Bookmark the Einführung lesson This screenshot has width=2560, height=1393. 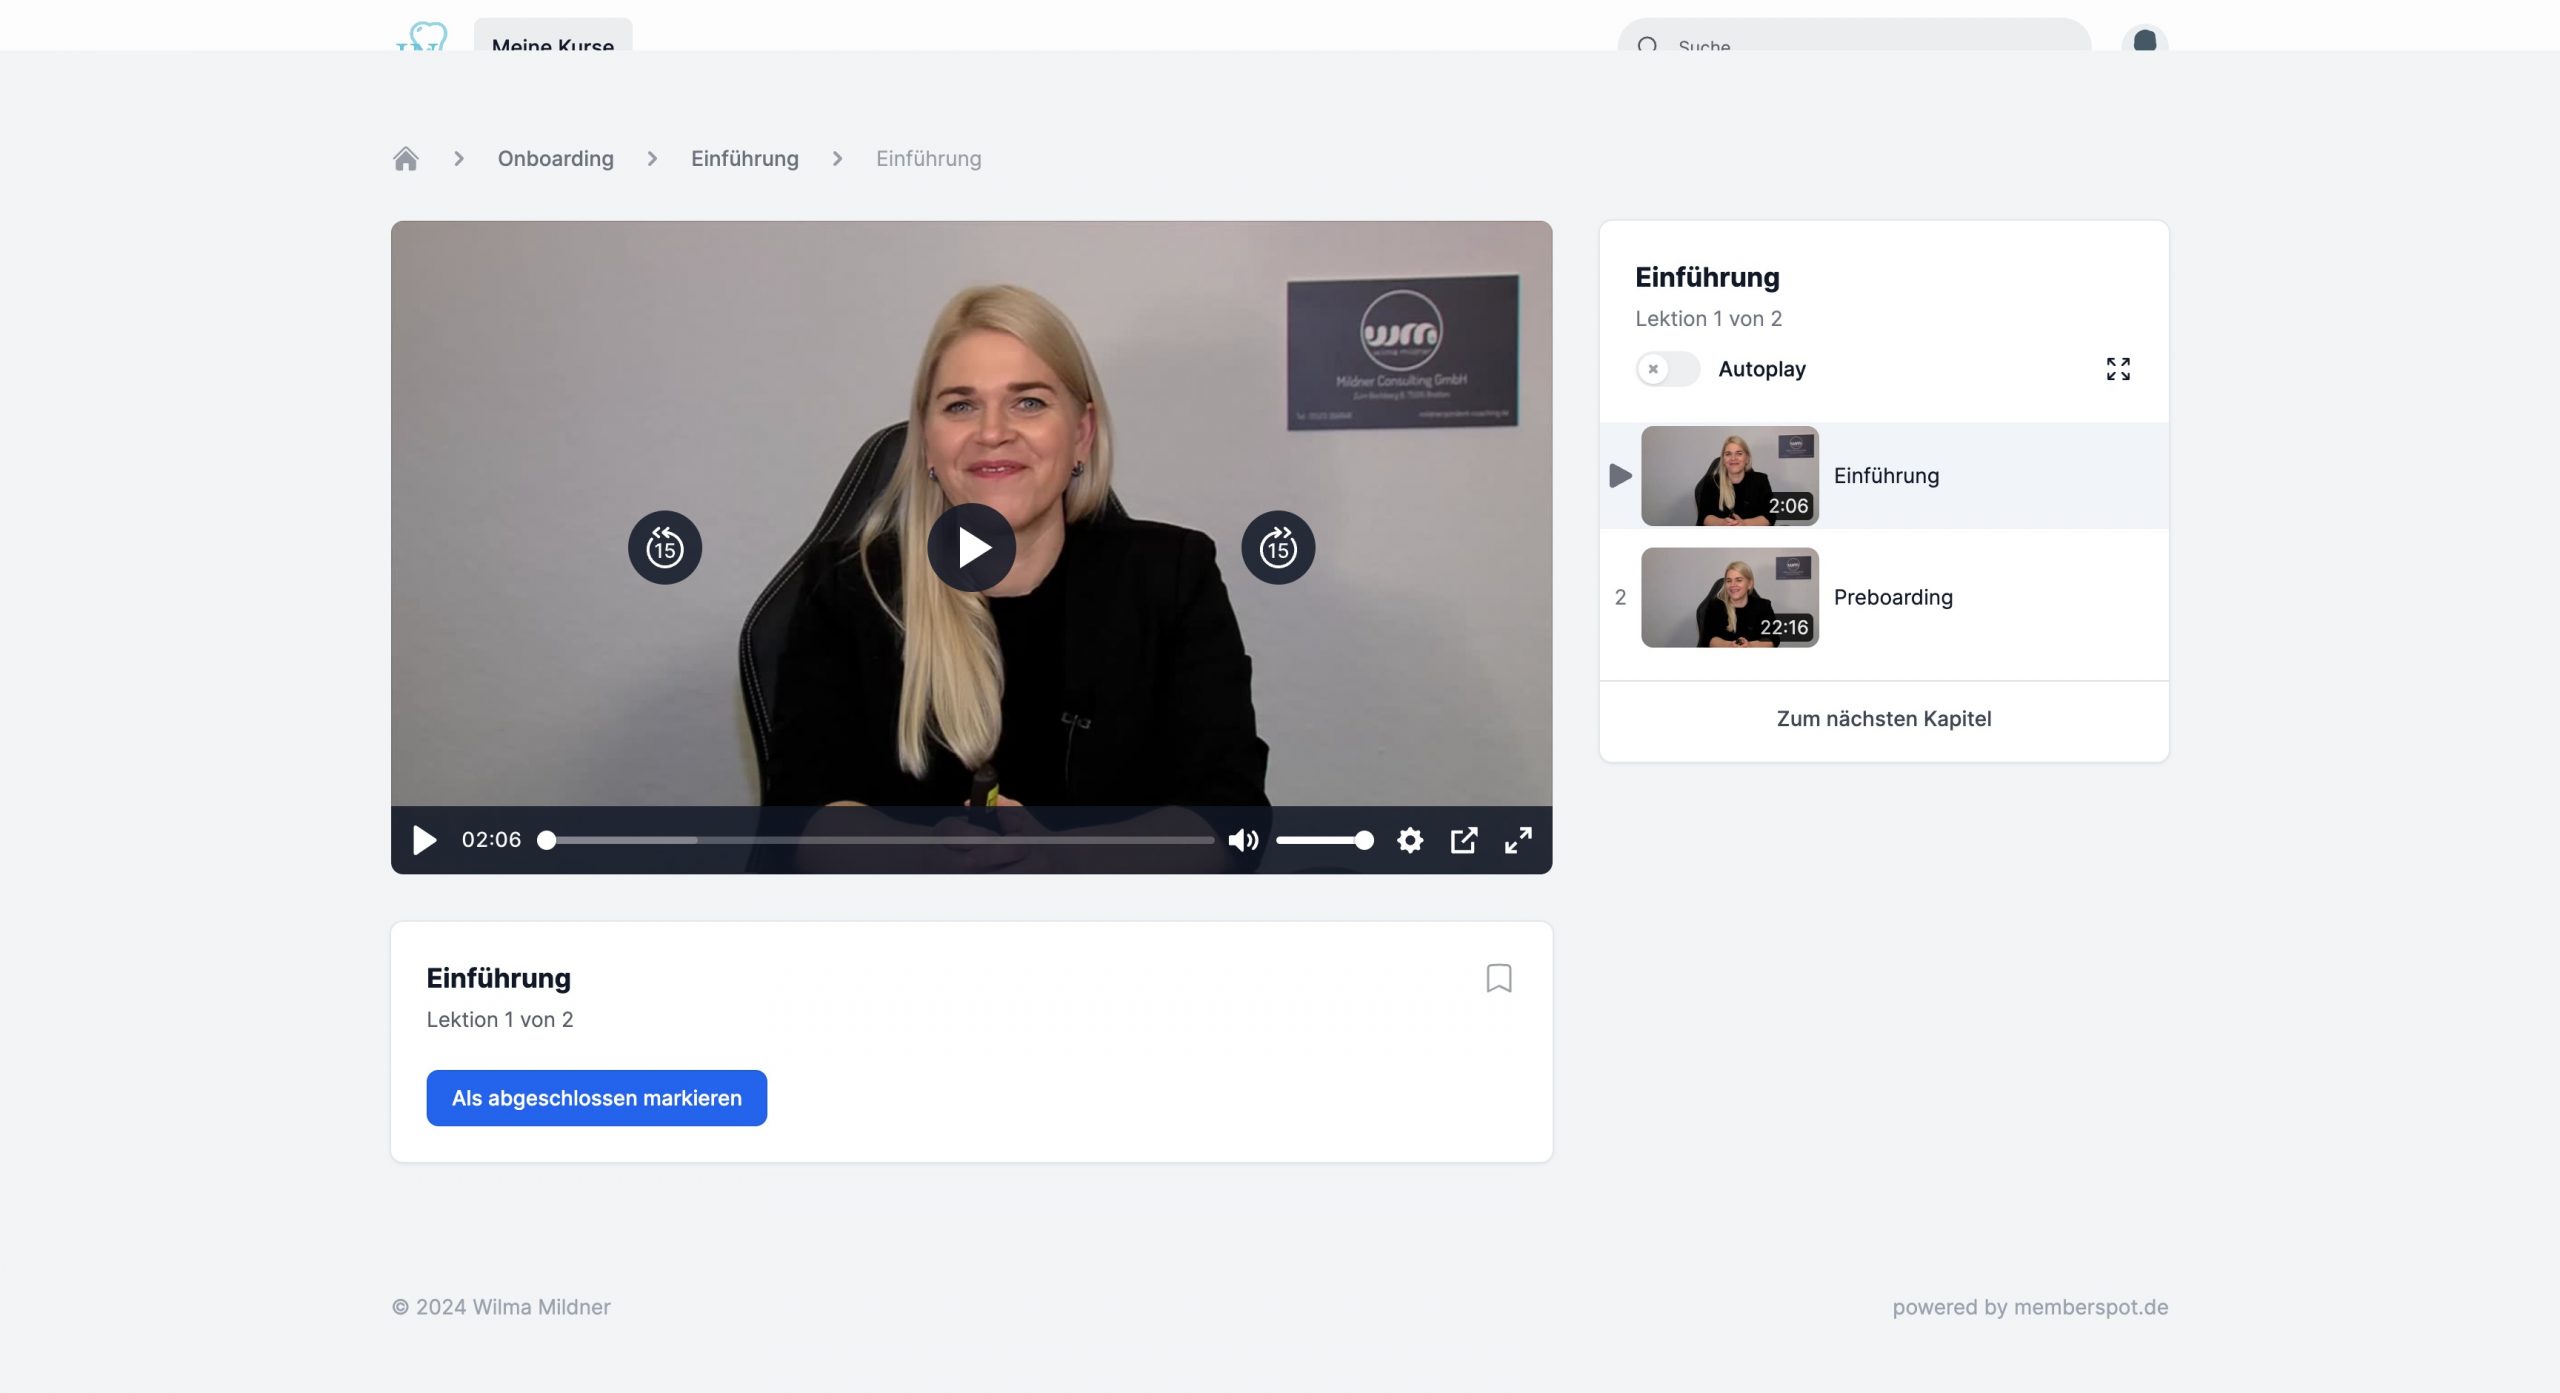(x=1498, y=977)
